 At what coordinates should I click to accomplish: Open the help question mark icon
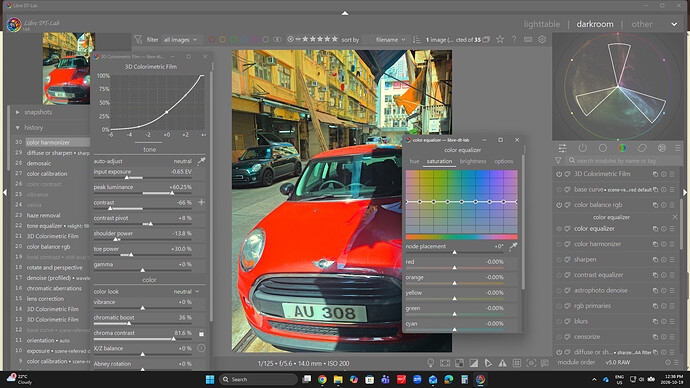(x=514, y=40)
